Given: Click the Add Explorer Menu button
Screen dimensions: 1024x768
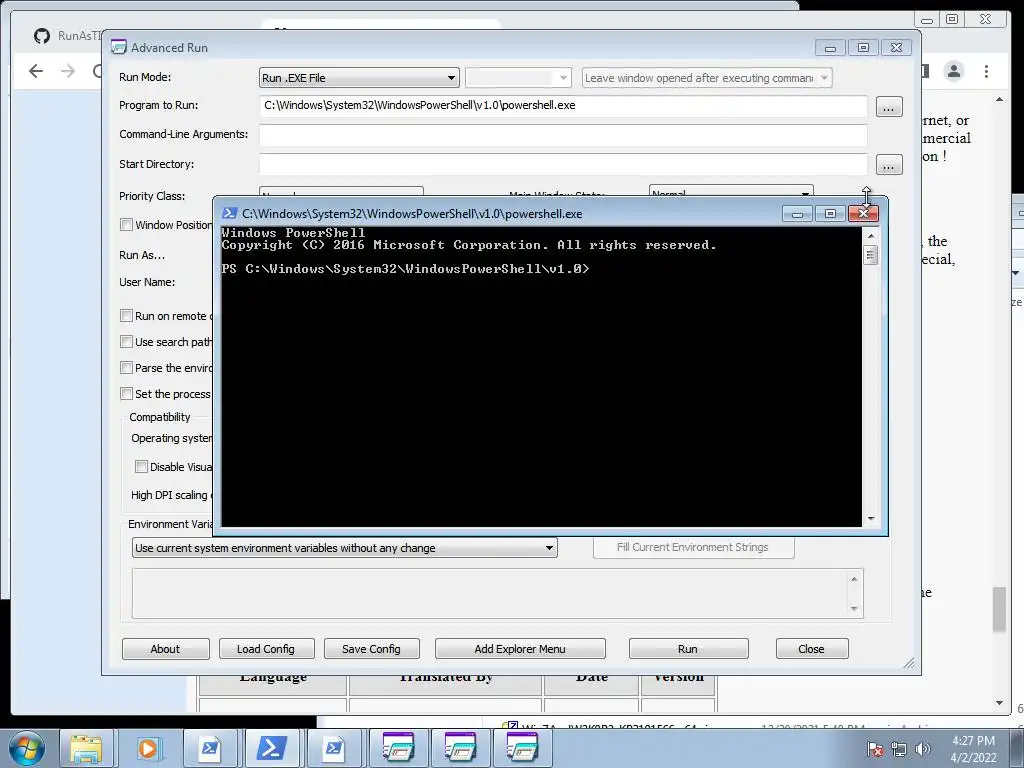Looking at the screenshot, I should click(520, 648).
